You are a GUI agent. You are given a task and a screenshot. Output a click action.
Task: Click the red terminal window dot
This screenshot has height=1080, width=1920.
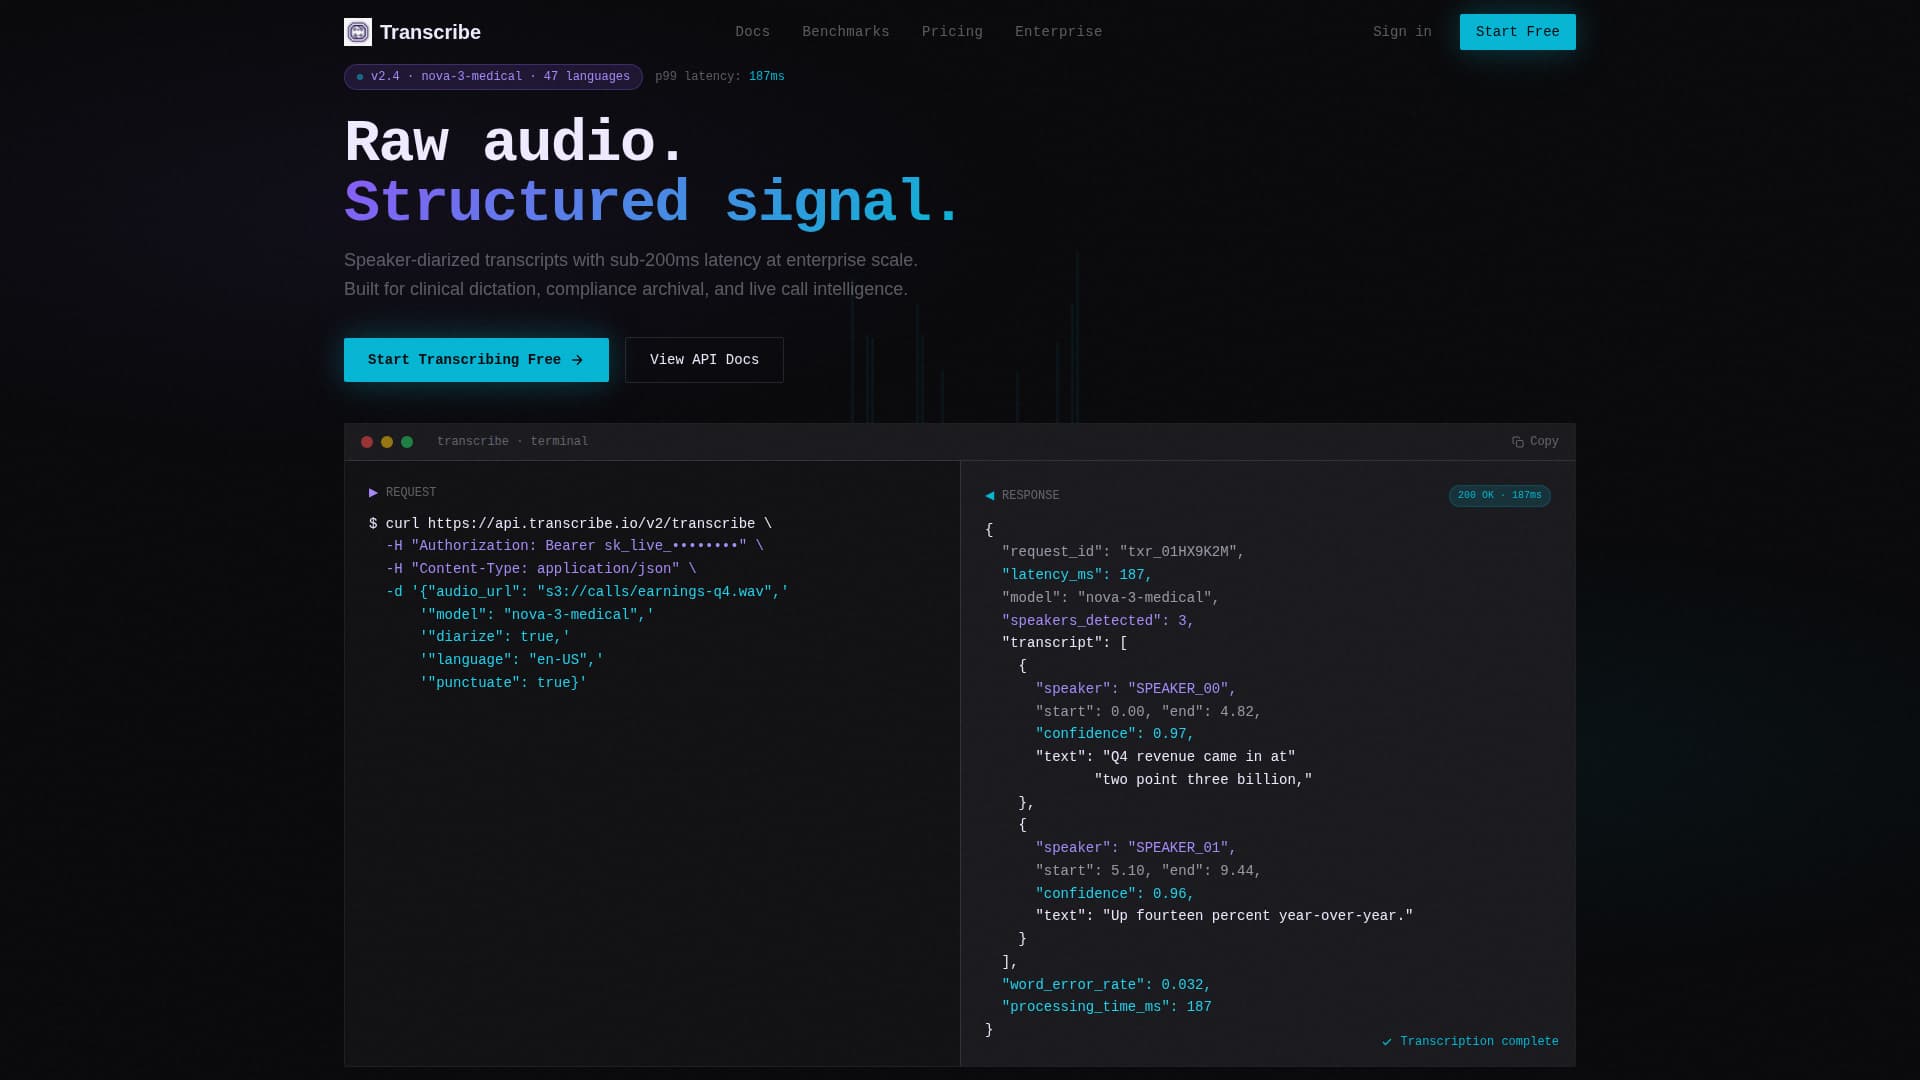(367, 442)
